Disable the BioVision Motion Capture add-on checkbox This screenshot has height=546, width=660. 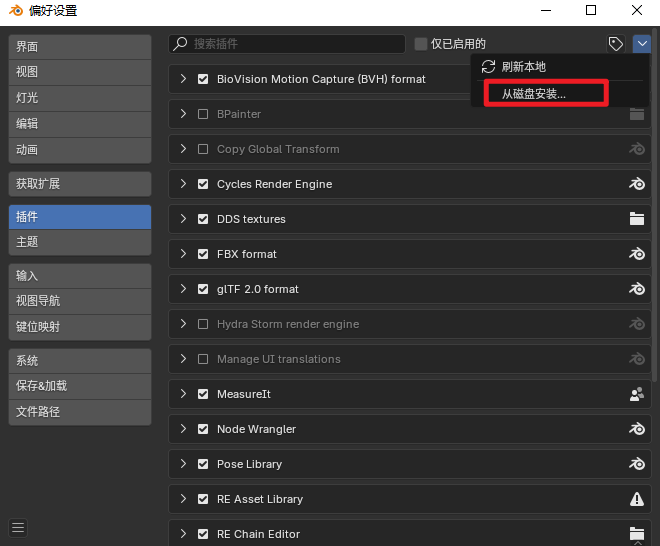click(203, 79)
